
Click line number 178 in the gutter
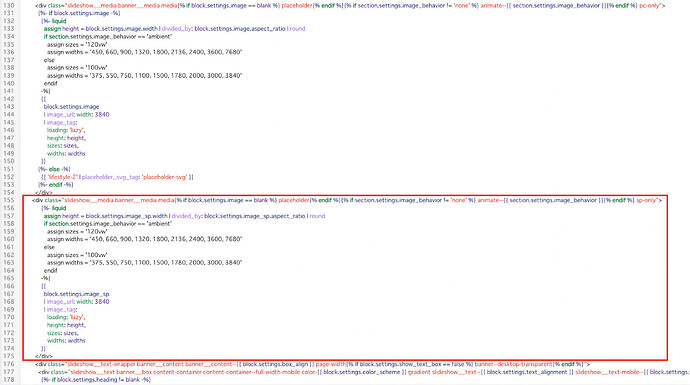click(8, 380)
